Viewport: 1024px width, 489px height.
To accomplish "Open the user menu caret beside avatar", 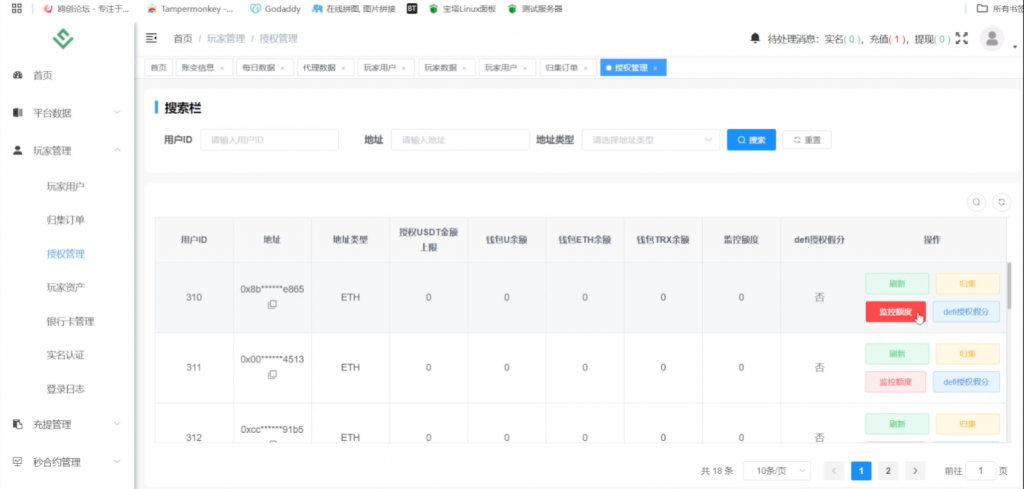I will (x=1014, y=47).
